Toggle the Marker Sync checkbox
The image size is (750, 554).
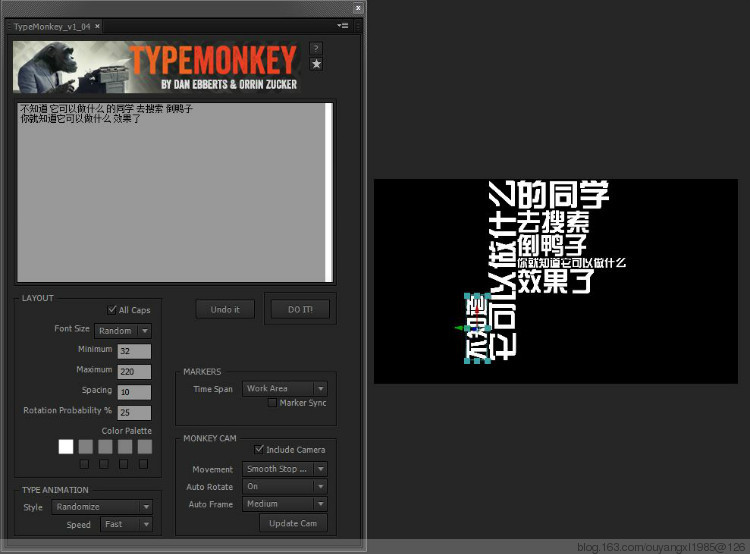(x=272, y=403)
